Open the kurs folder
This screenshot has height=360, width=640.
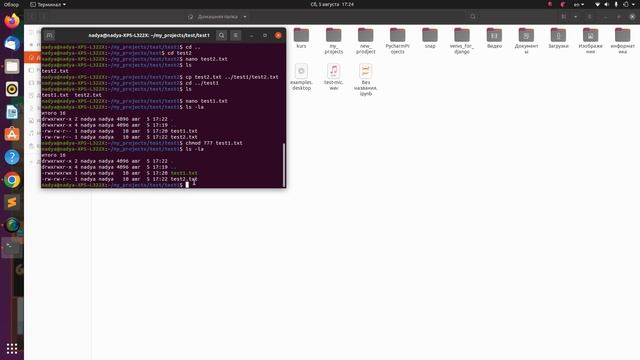301,38
